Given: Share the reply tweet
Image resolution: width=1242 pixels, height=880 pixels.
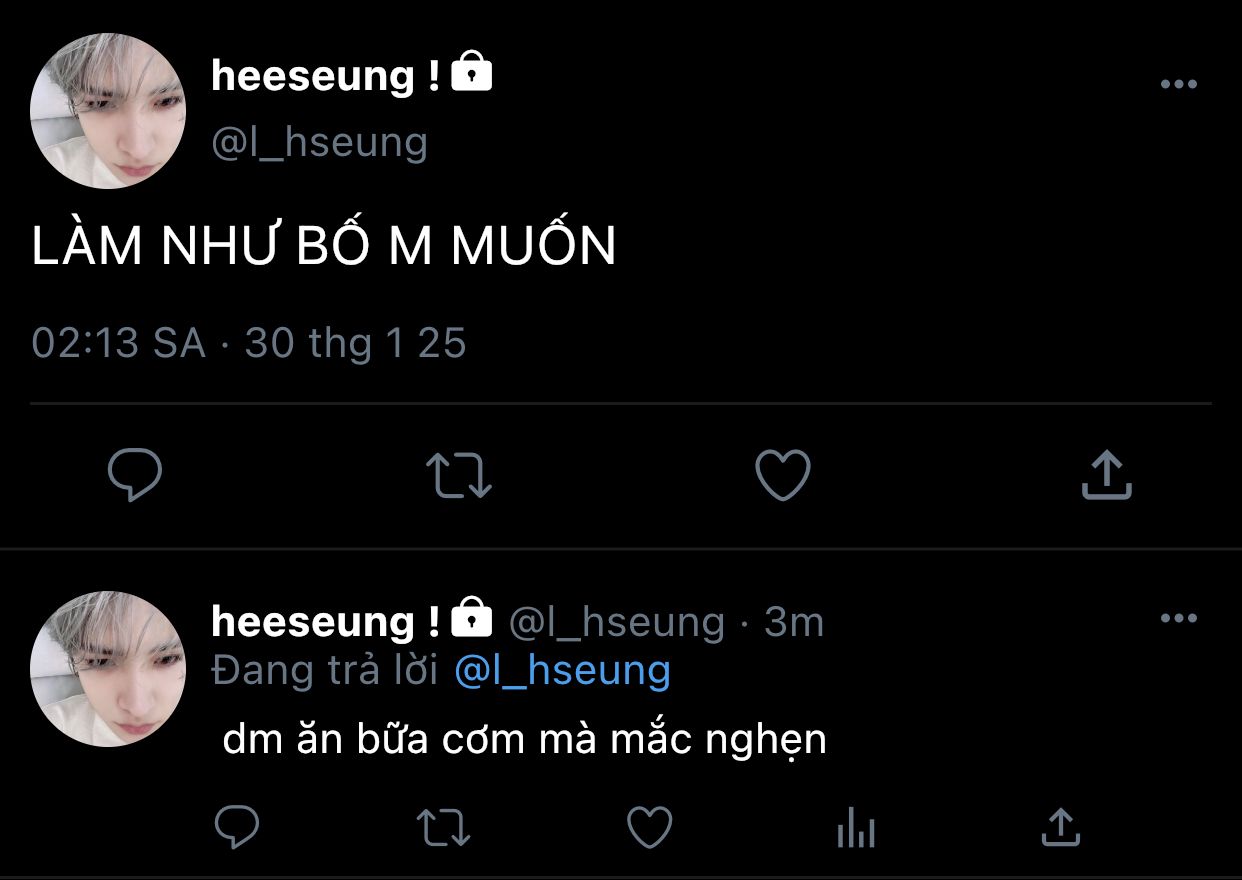Looking at the screenshot, I should click(x=1060, y=827).
